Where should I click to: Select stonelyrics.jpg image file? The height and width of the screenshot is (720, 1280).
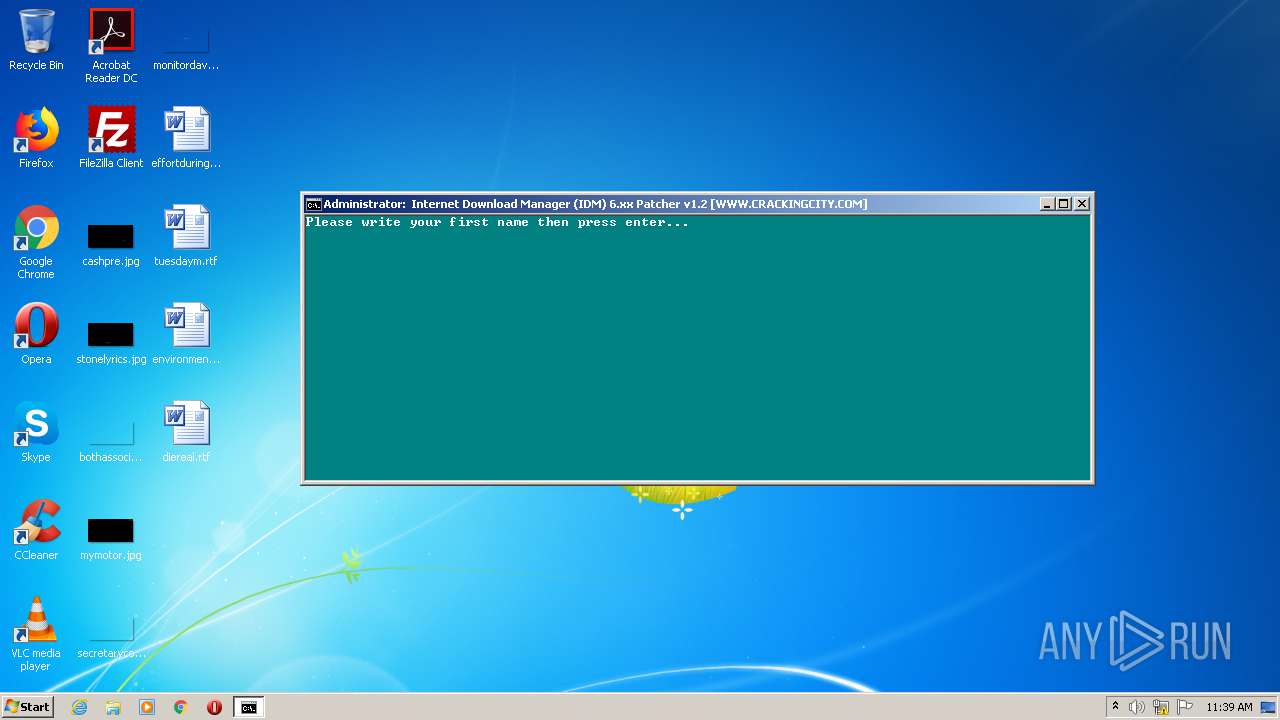pos(111,342)
